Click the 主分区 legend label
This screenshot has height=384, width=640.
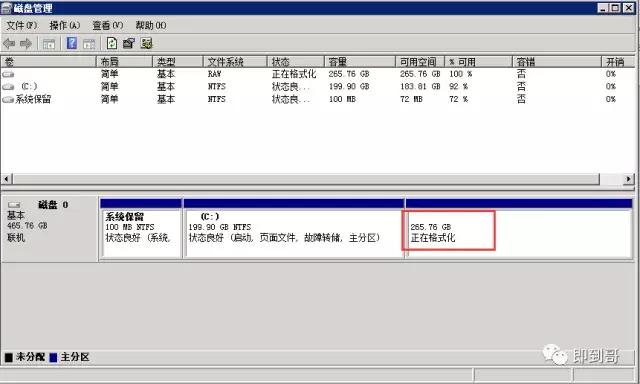75,357
